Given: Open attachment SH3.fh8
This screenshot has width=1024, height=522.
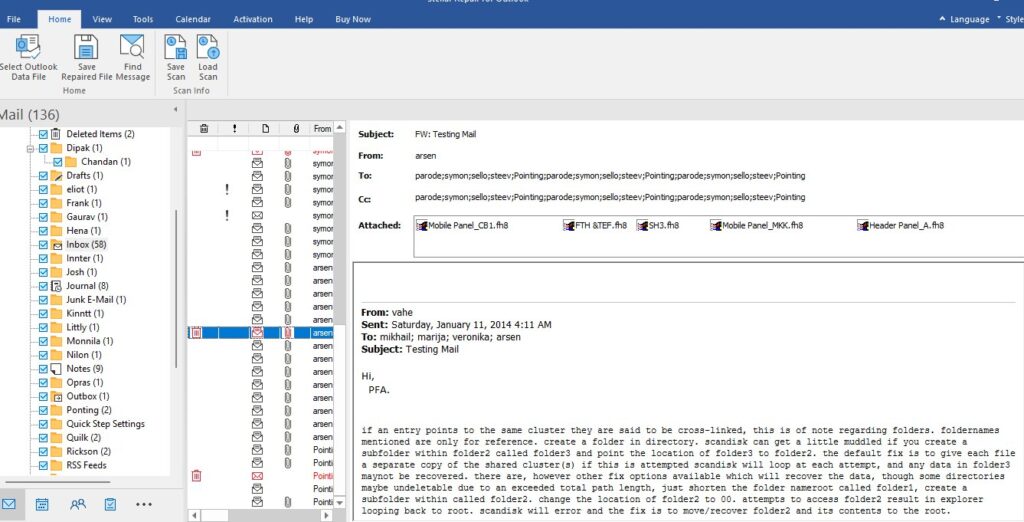Looking at the screenshot, I should [658, 225].
